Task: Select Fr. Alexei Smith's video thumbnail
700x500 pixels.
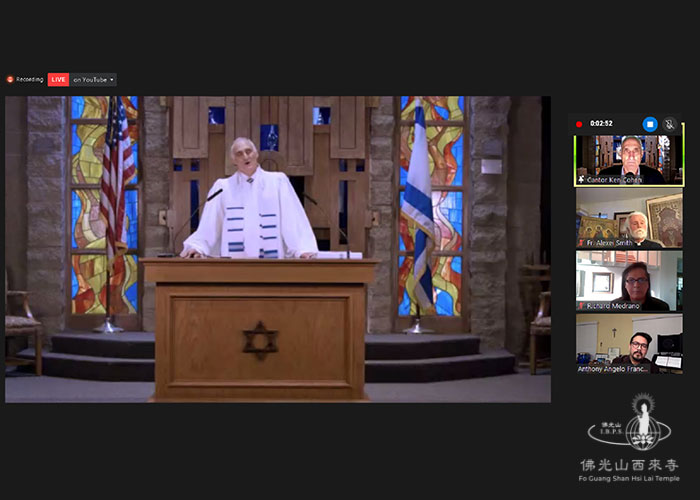Action: [x=629, y=216]
